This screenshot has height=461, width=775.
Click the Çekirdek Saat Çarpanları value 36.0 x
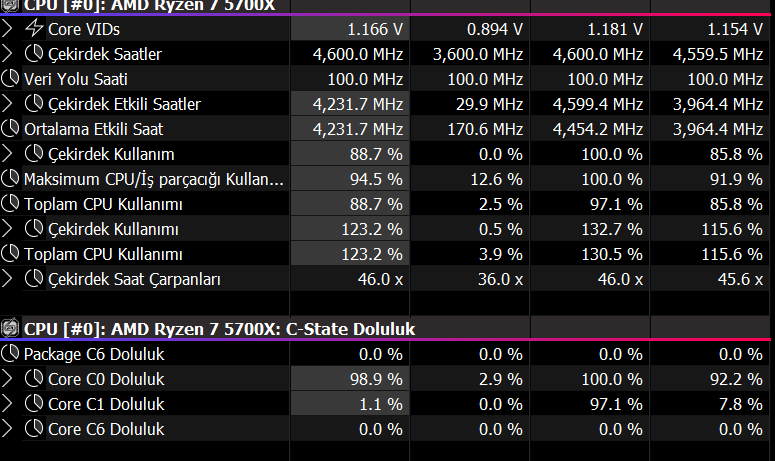(500, 279)
